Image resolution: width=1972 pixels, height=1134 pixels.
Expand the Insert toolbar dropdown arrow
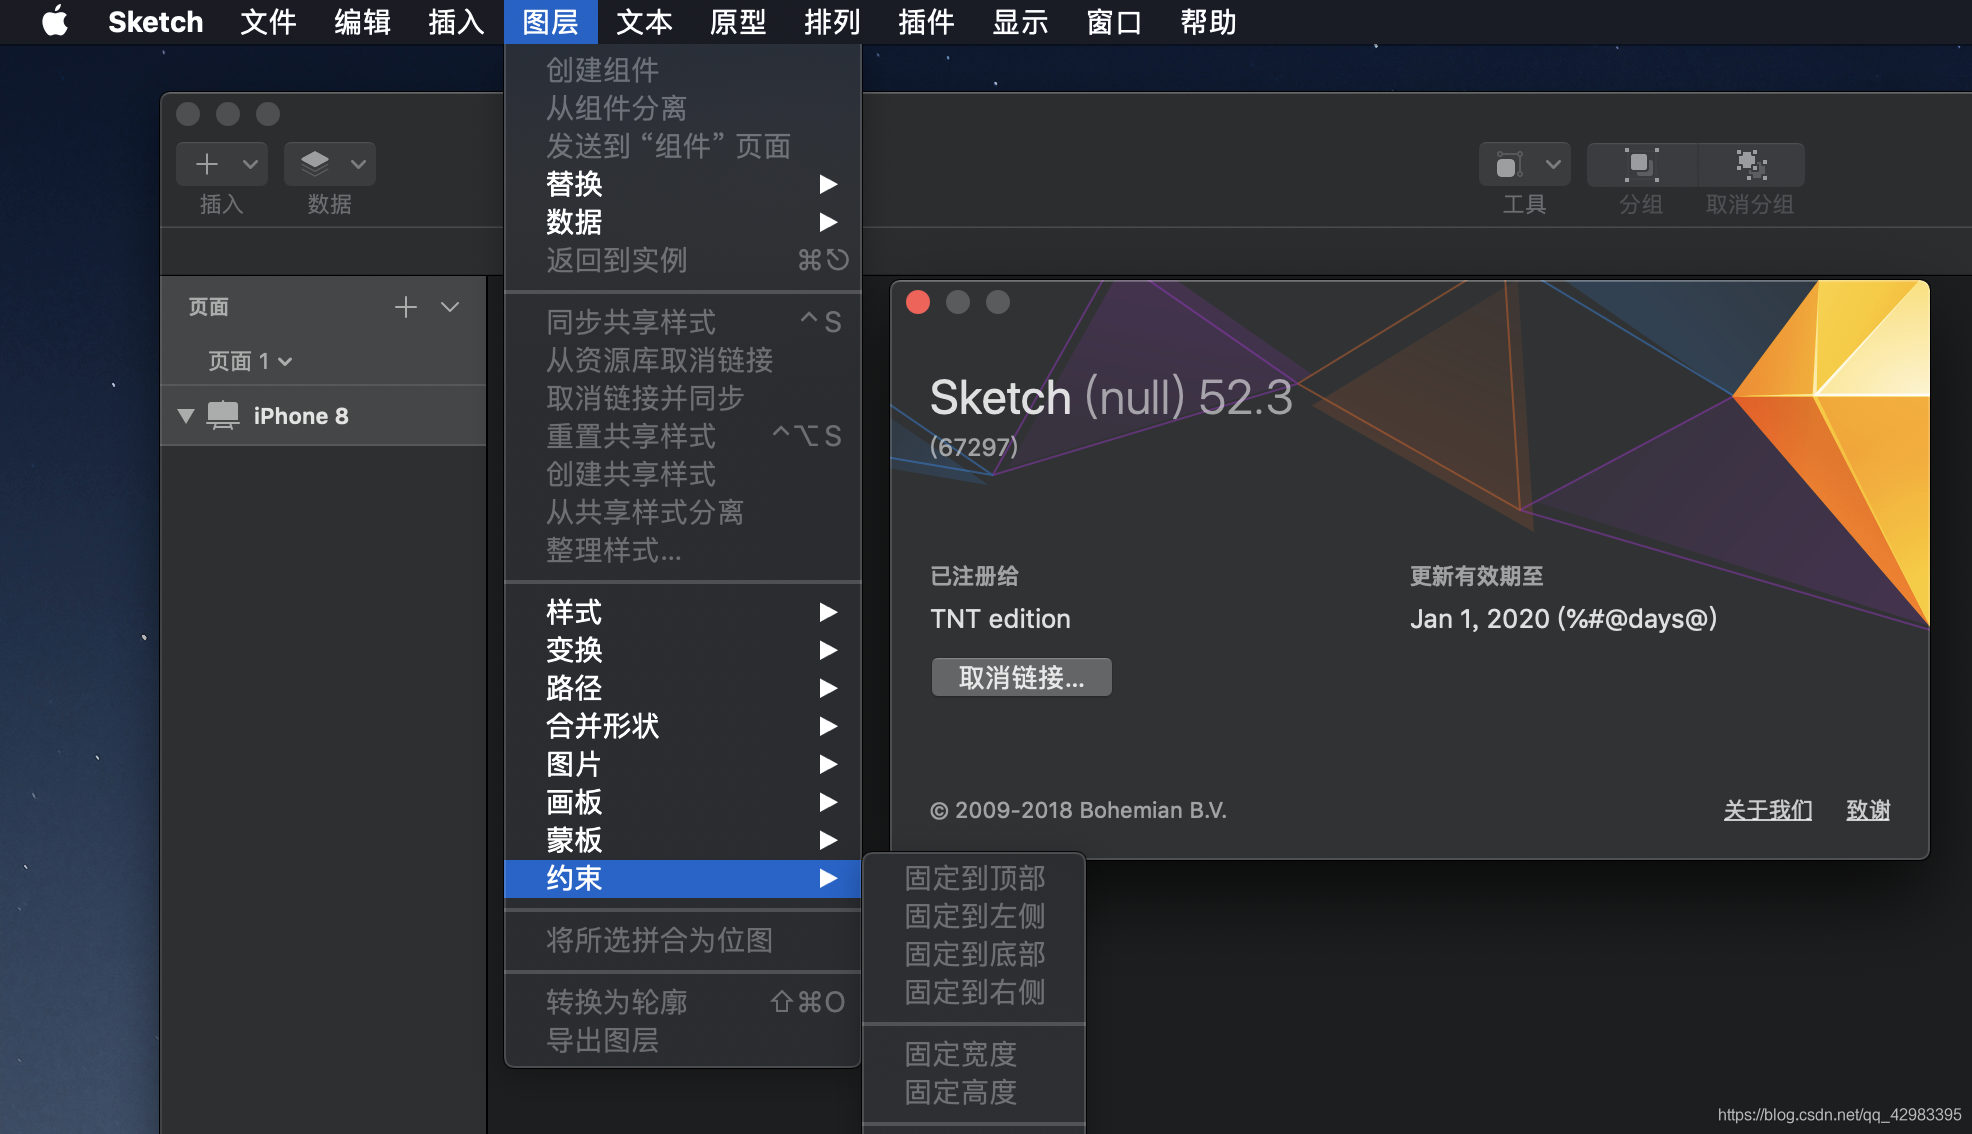(x=250, y=163)
